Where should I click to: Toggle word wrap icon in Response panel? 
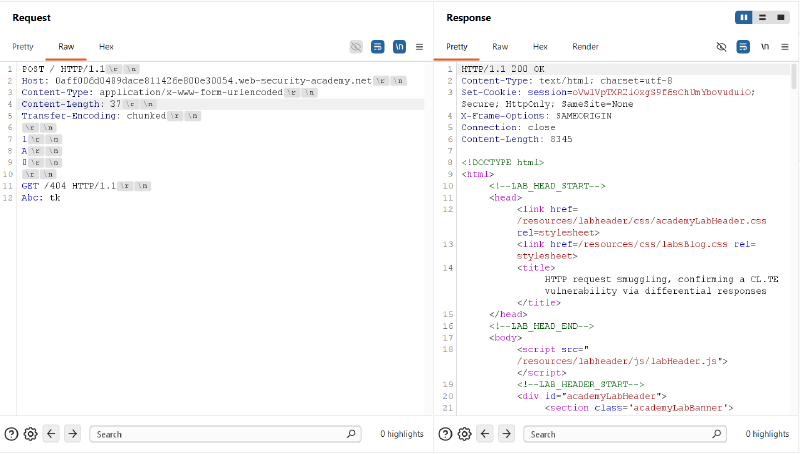743,47
